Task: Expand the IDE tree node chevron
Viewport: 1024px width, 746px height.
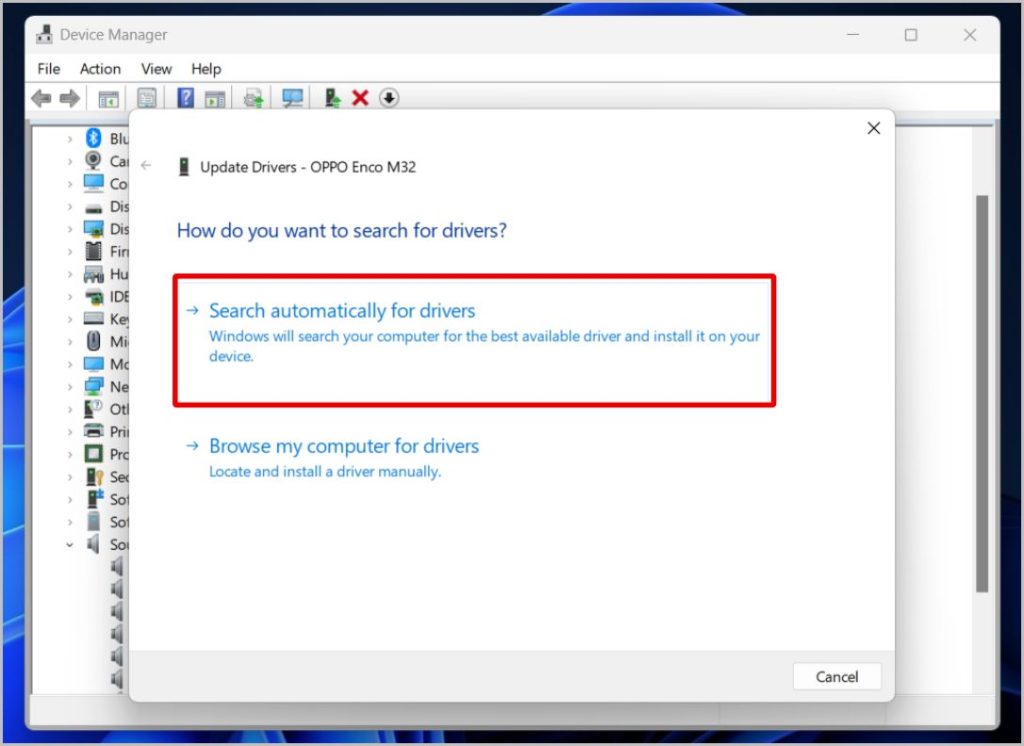Action: 69,297
